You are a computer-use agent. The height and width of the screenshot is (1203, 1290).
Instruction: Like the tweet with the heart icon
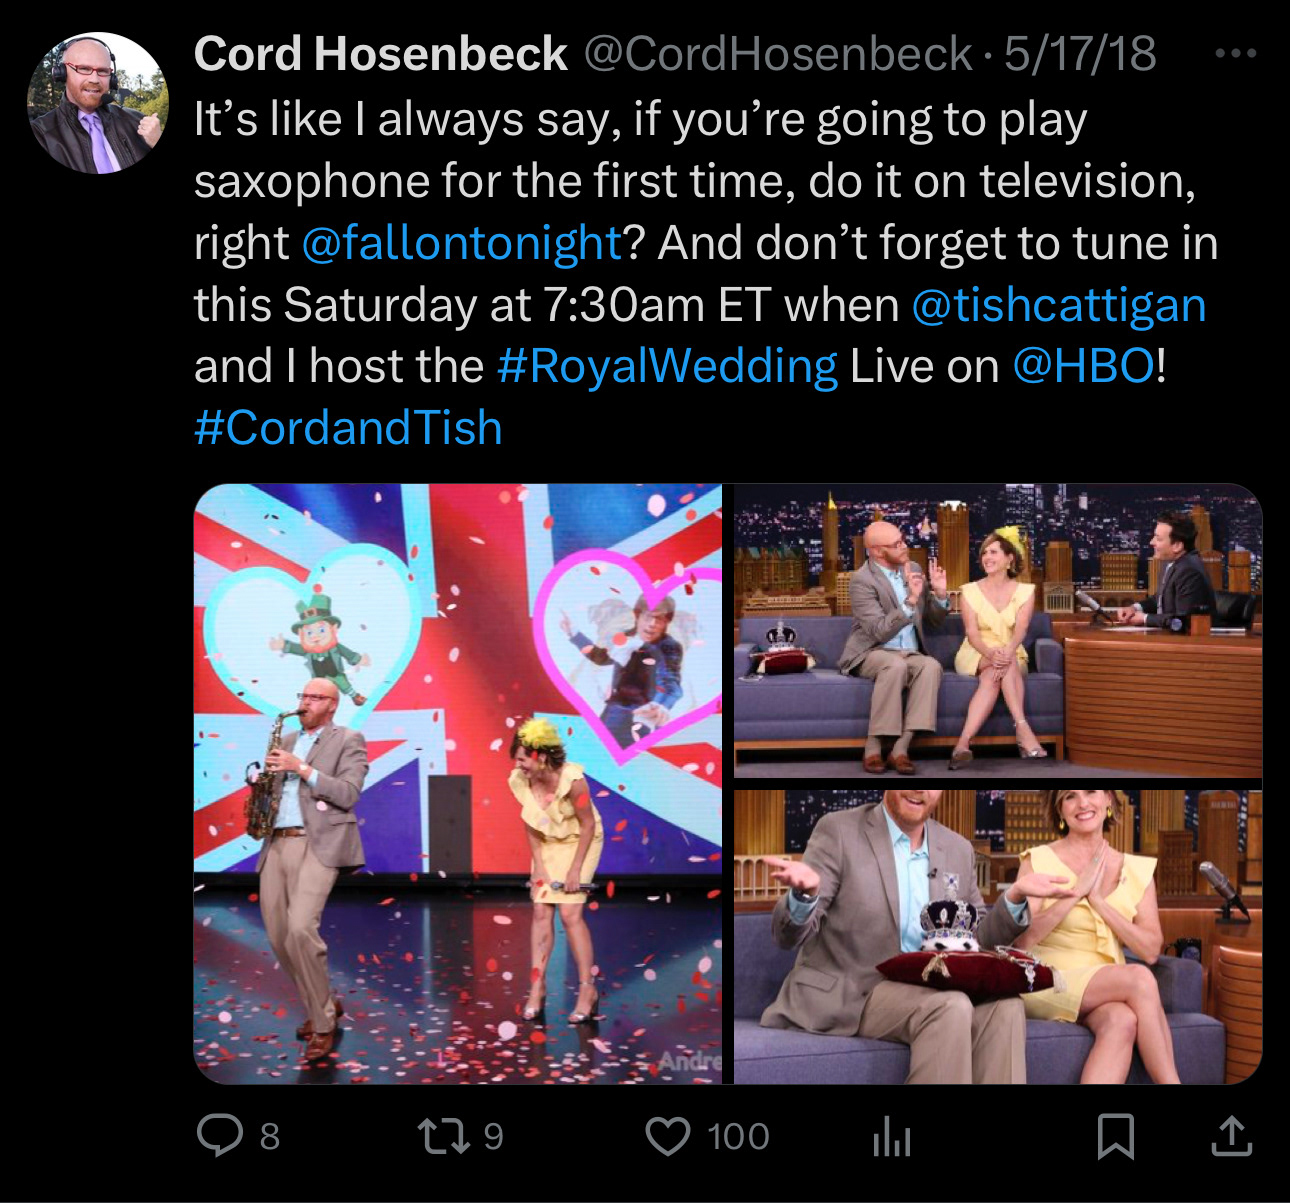coord(668,1136)
